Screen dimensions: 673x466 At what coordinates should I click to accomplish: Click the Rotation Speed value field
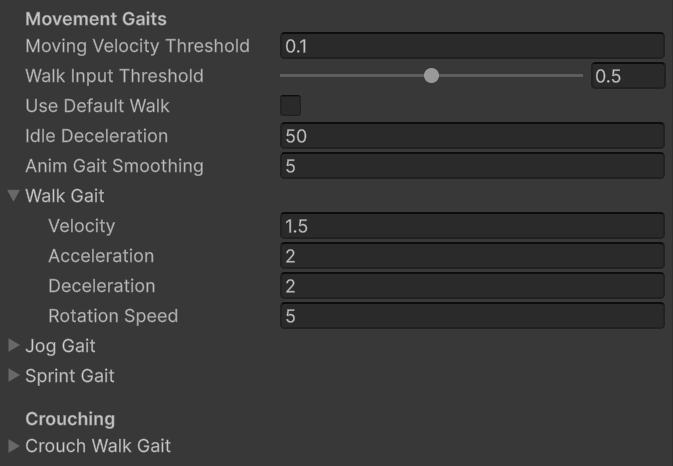tap(473, 316)
